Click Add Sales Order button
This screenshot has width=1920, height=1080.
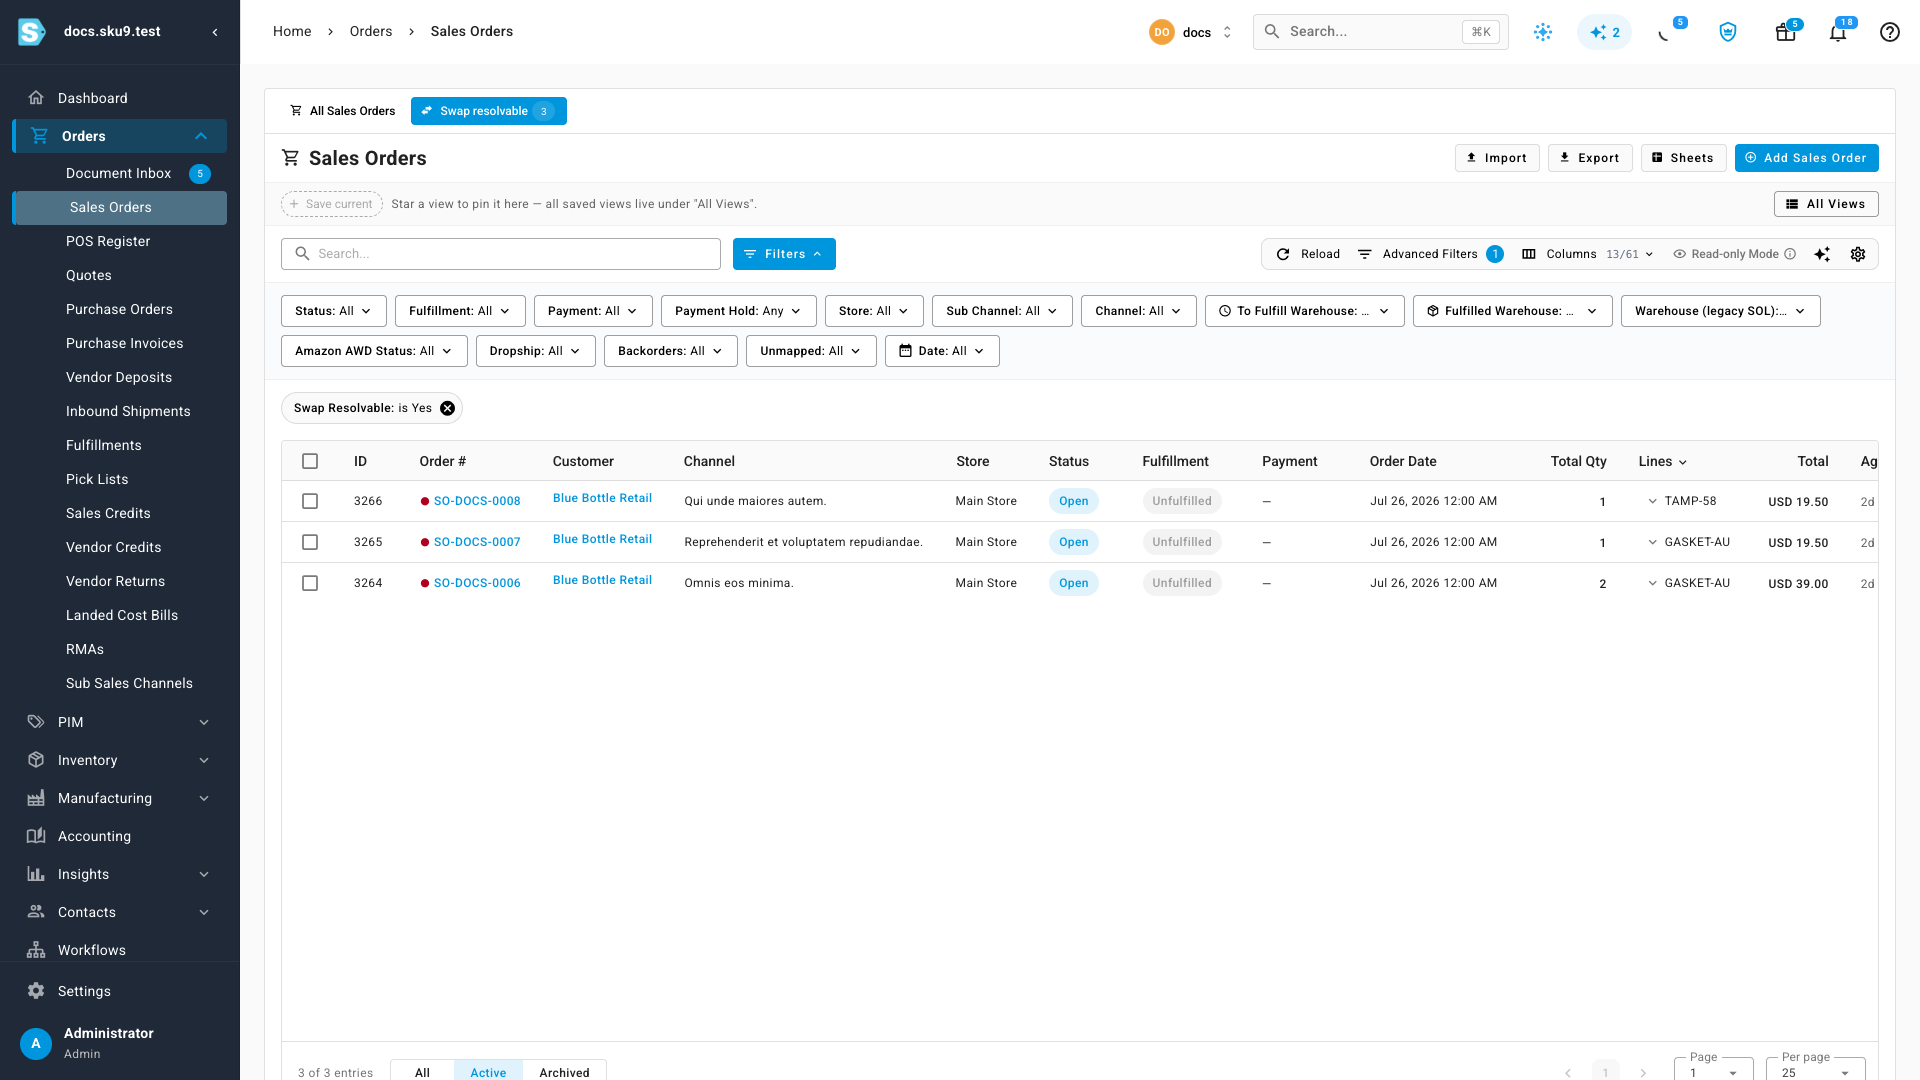click(x=1806, y=158)
